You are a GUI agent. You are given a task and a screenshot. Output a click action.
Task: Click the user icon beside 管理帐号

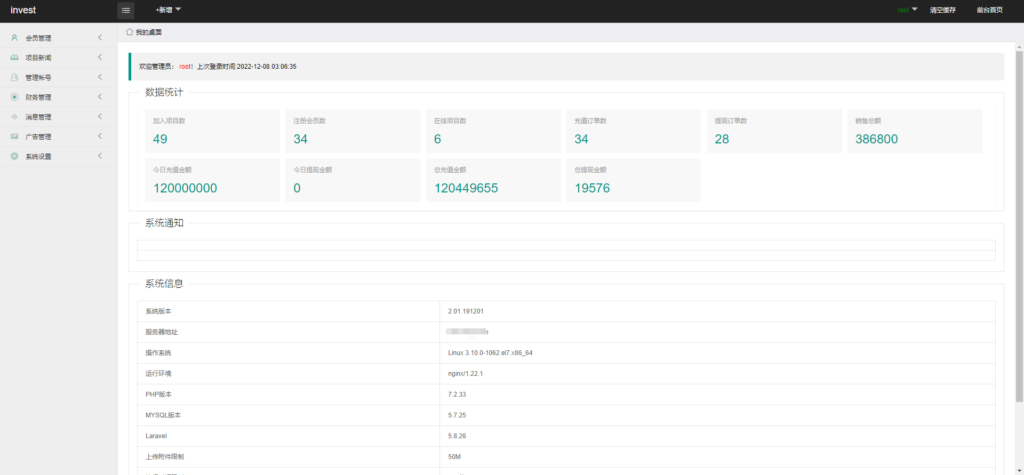[x=14, y=77]
